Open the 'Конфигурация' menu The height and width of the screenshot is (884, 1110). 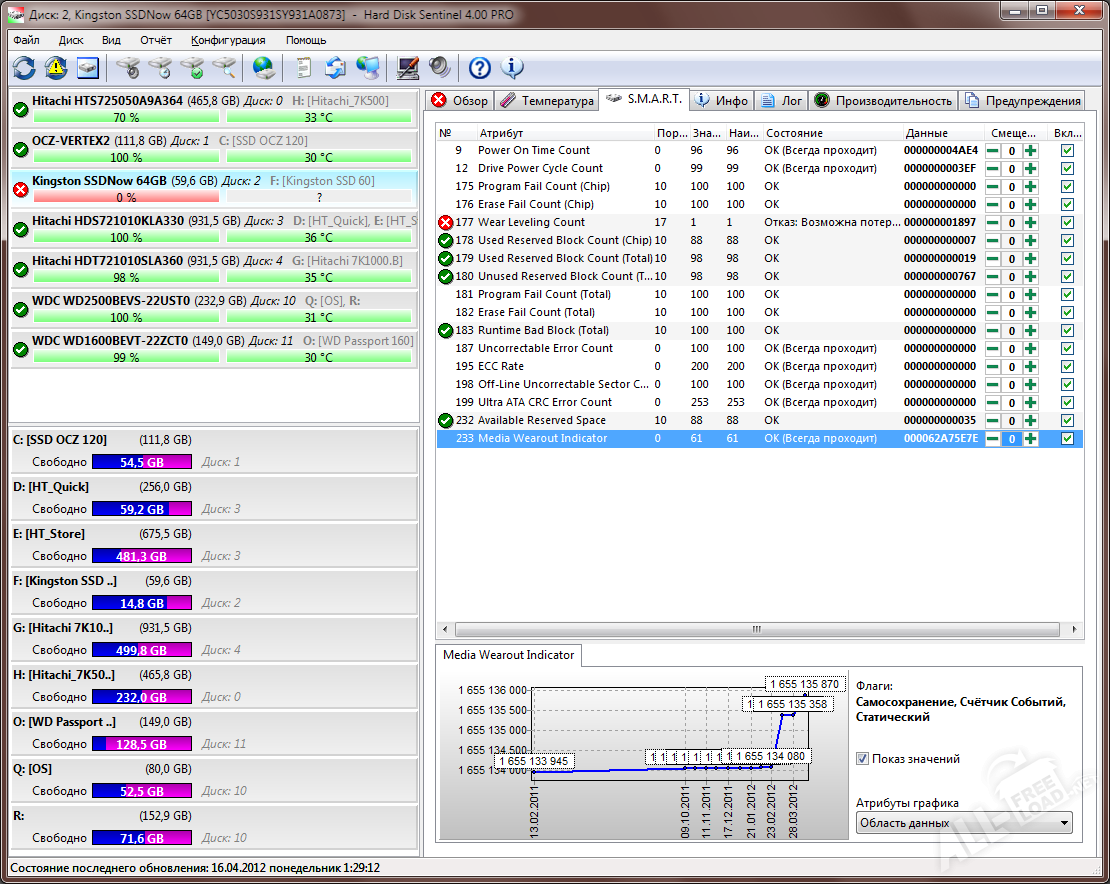228,40
